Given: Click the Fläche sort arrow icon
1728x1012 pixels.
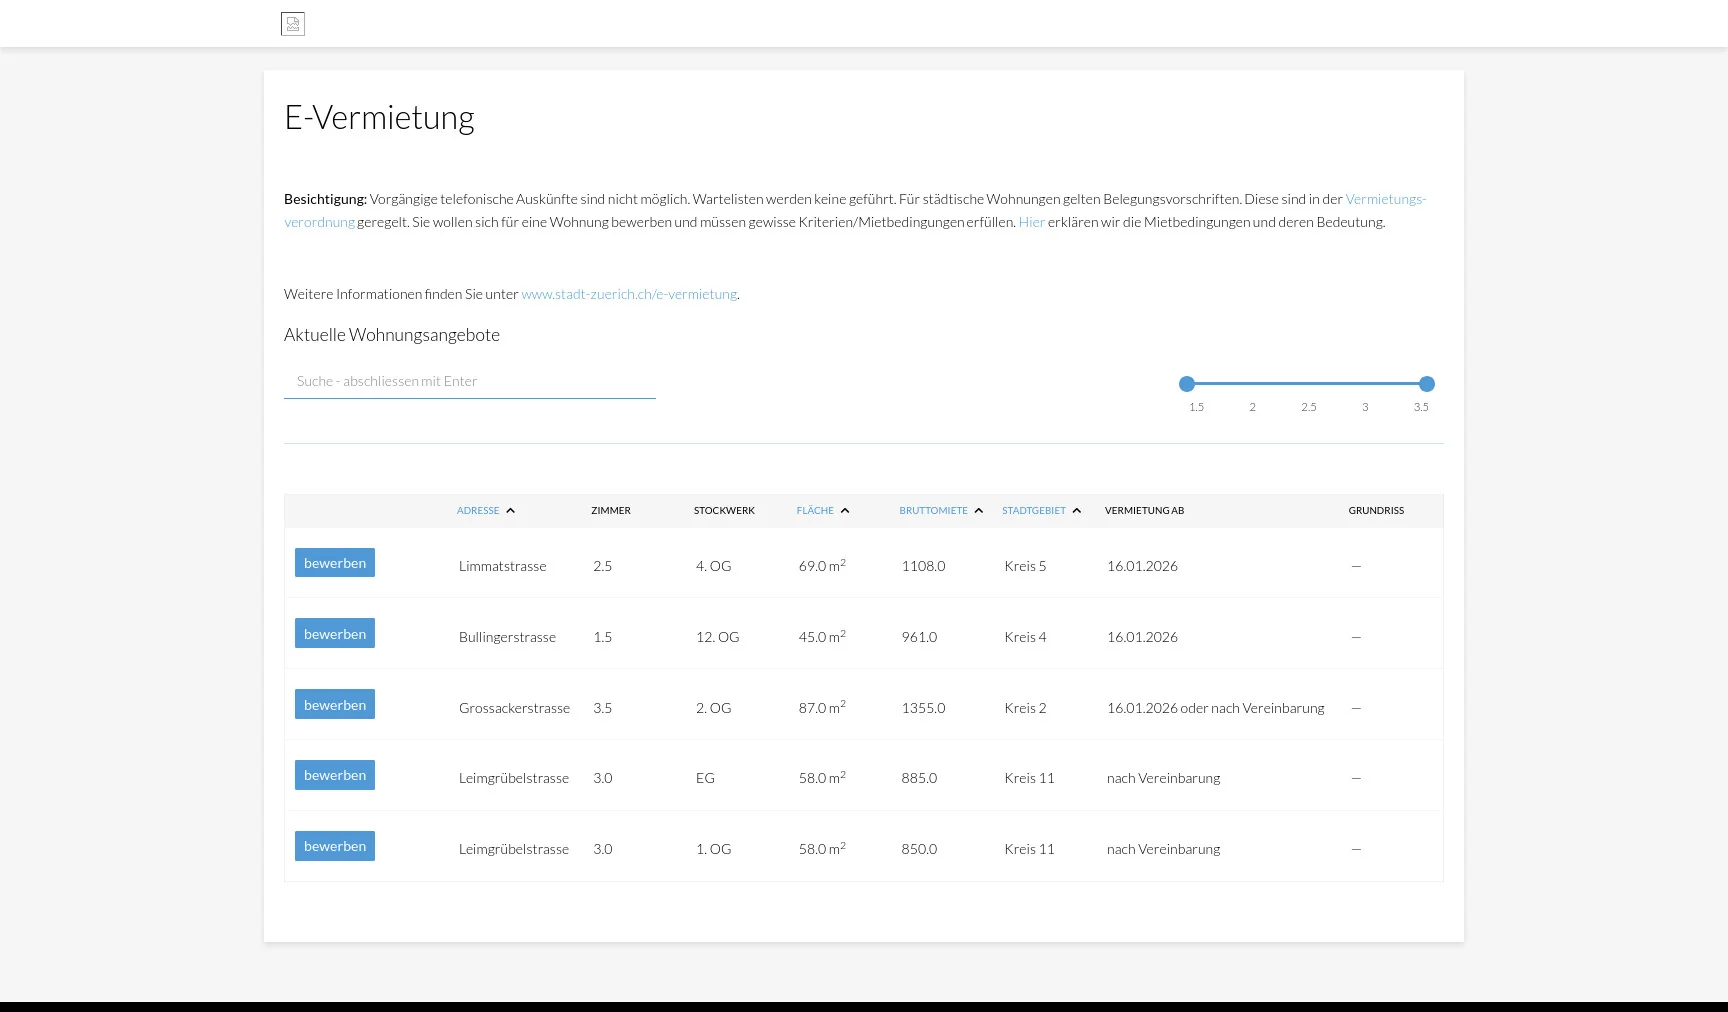Looking at the screenshot, I should (x=845, y=511).
